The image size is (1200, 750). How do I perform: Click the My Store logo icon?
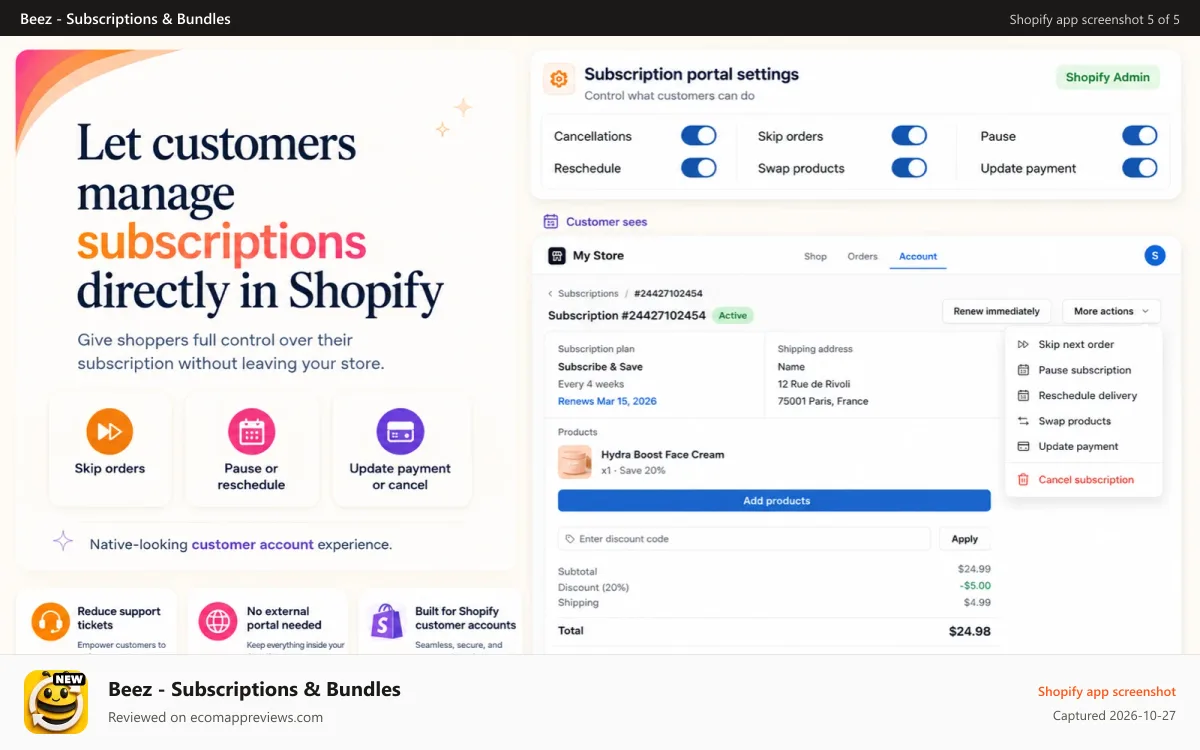click(x=557, y=256)
